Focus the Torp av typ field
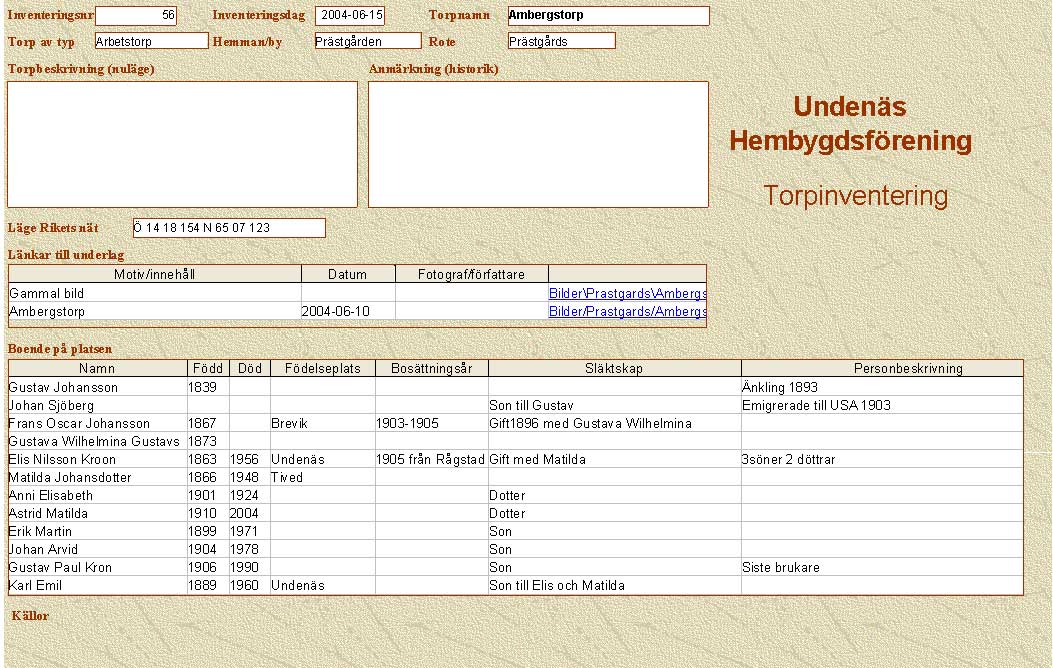Screen dimensions: 1053x668 (x=151, y=41)
